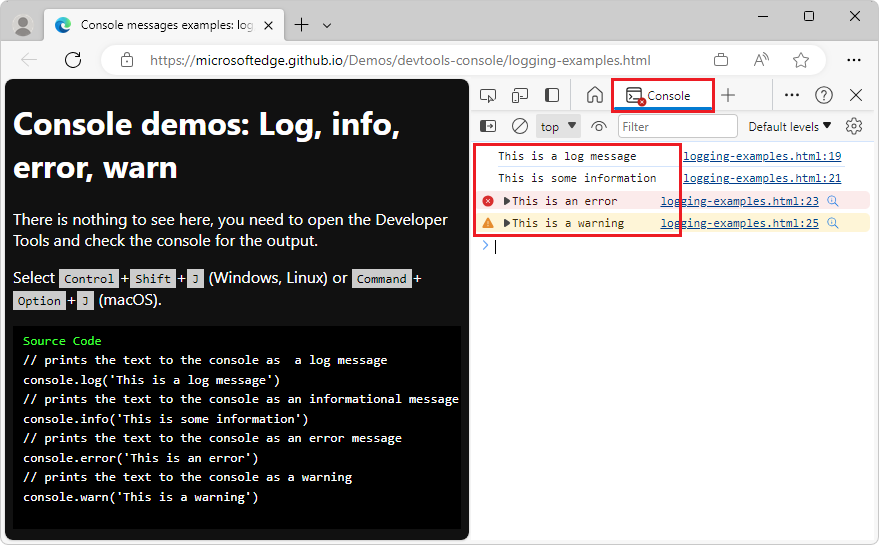
Task: Start Read aloud
Action: point(761,59)
